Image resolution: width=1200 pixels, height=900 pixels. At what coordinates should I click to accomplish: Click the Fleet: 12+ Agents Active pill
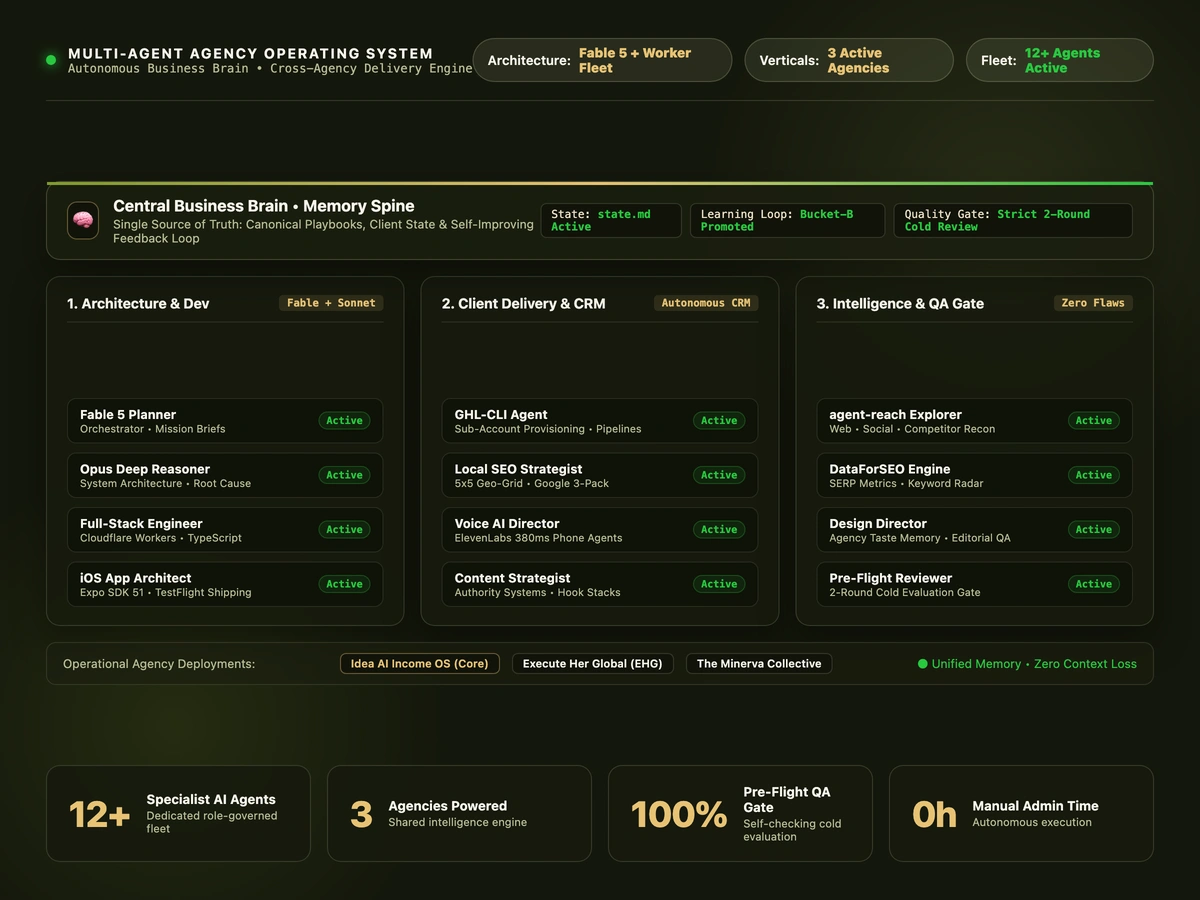[1060, 60]
